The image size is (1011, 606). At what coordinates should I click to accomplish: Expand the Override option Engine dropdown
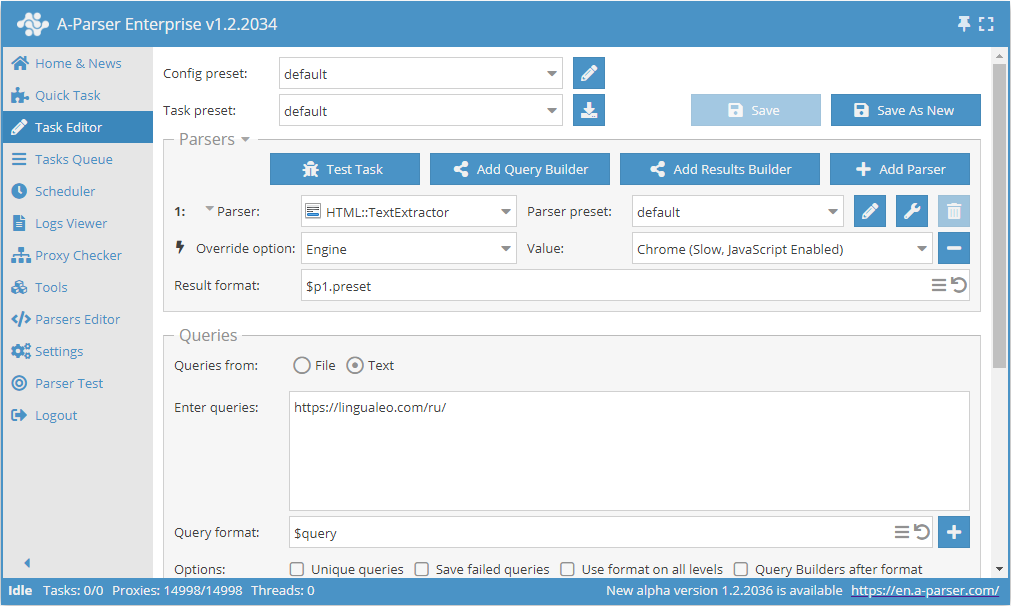[408, 249]
